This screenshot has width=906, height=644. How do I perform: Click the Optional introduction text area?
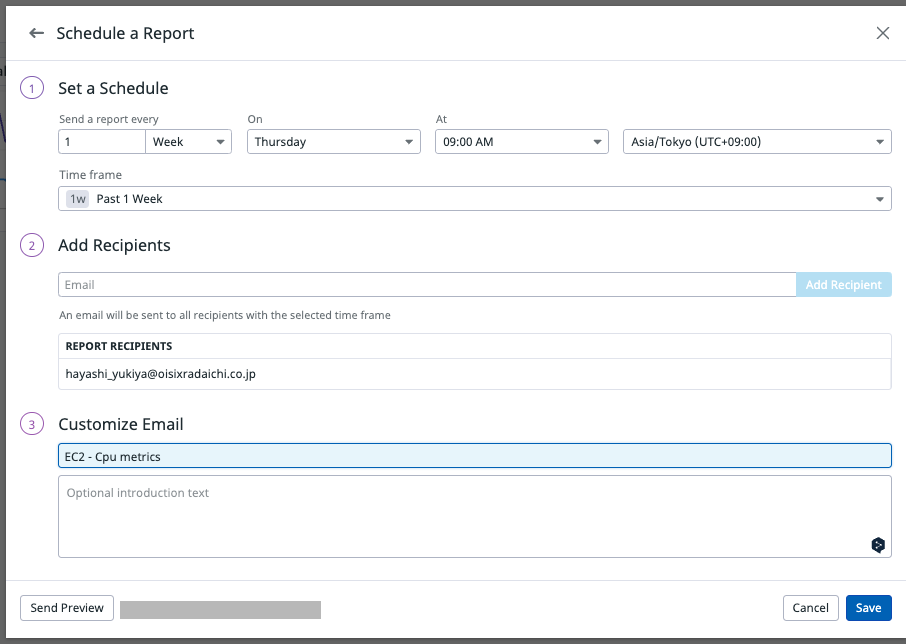coord(474,516)
